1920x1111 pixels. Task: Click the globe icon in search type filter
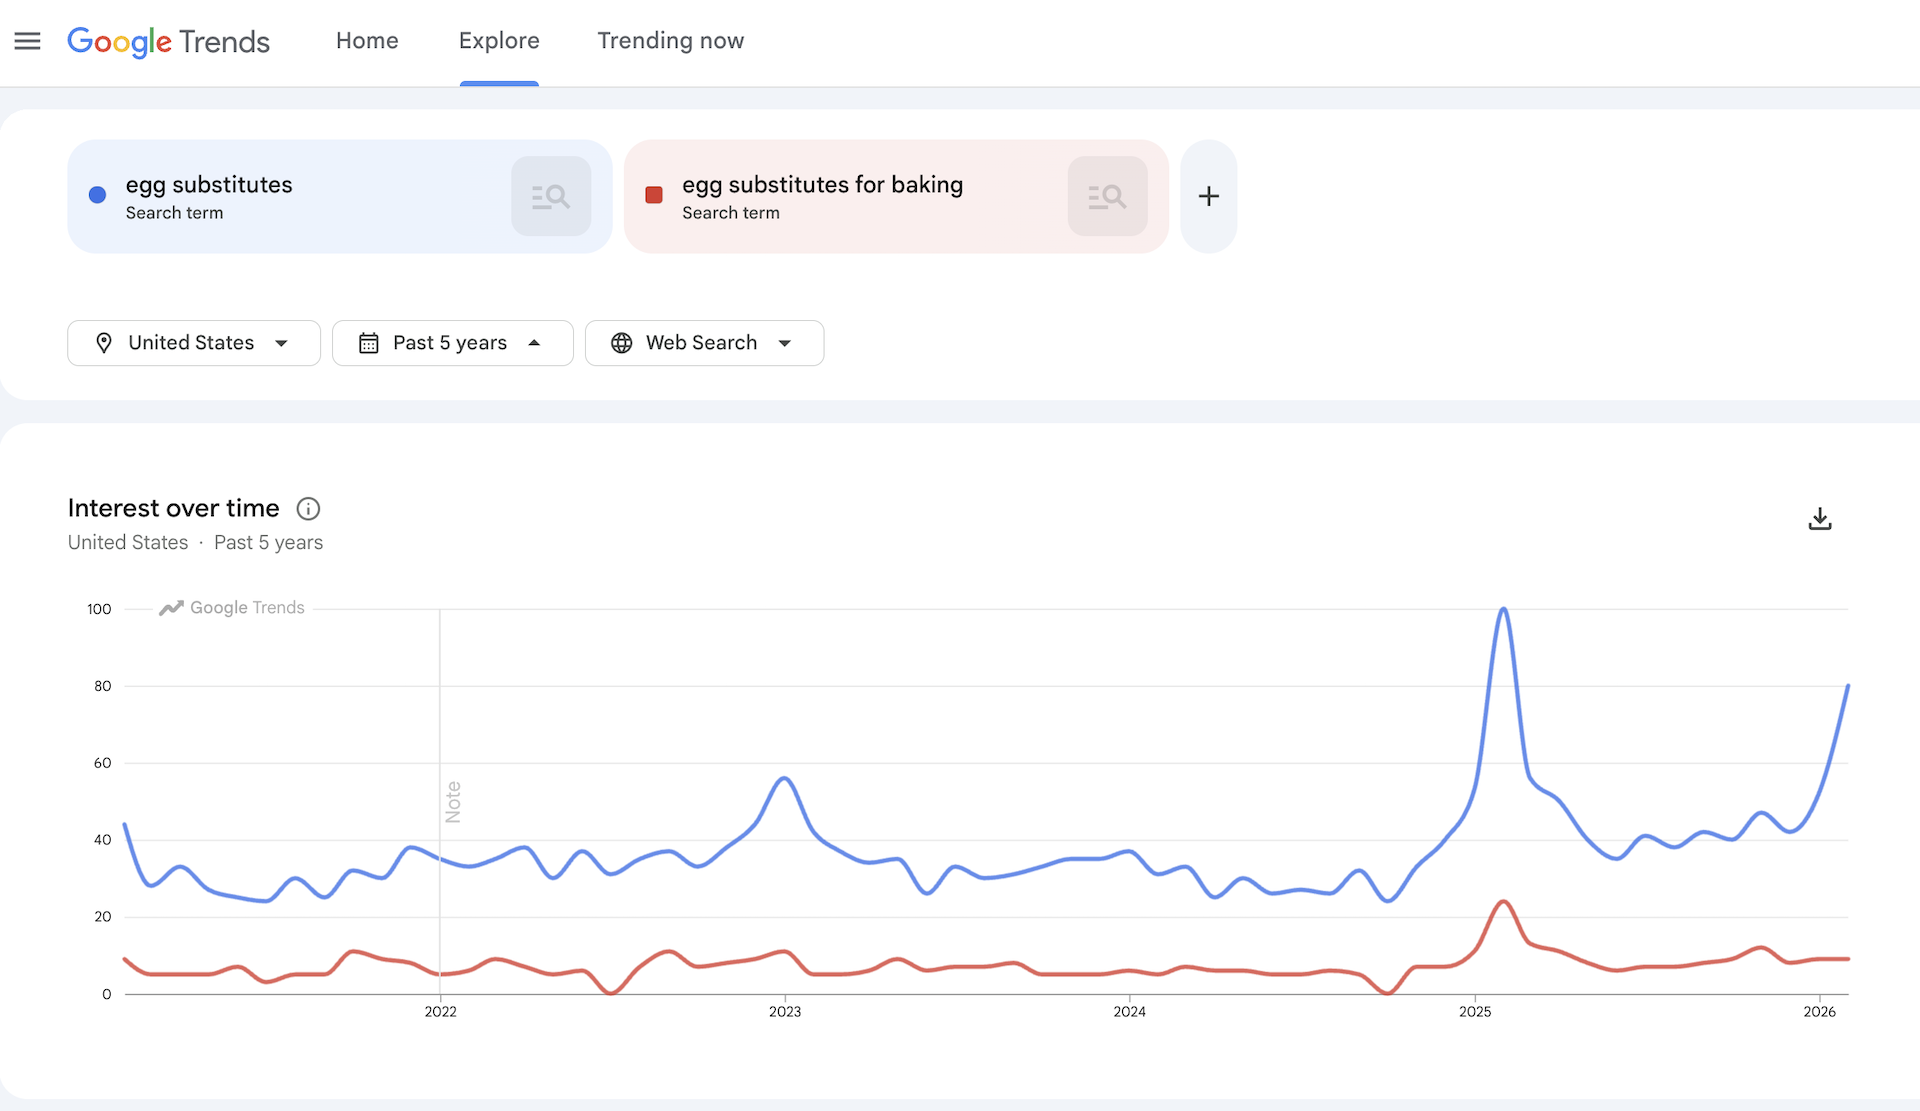coord(621,343)
